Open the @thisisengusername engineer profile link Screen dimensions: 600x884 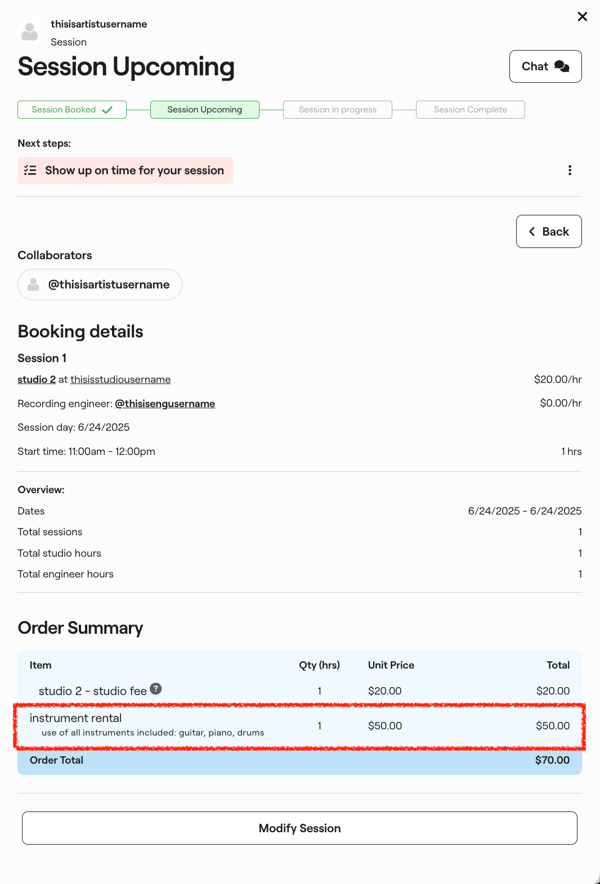coord(165,404)
